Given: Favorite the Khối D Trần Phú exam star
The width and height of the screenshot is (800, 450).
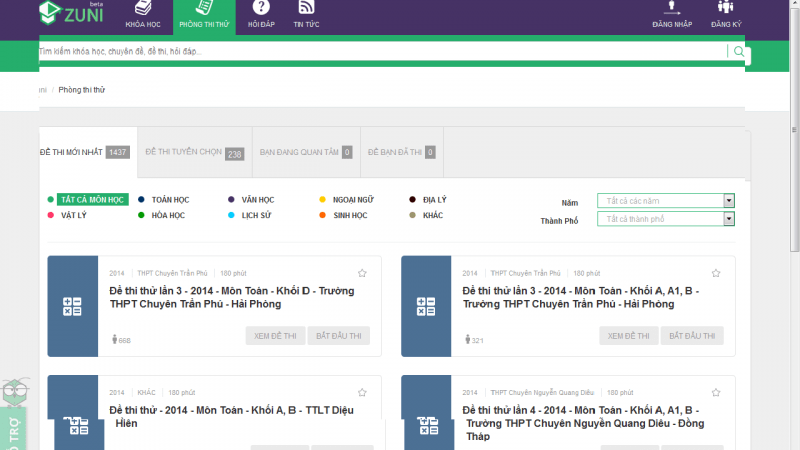Looking at the screenshot, I should (x=362, y=273).
